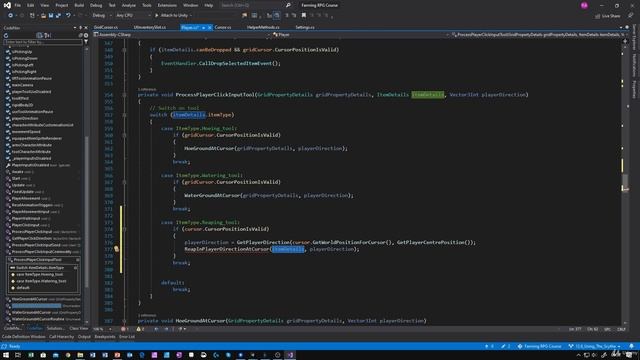Toggle auto-hide pin on CodeMaid panel
The width and height of the screenshot is (640, 360).
(x=80, y=28)
